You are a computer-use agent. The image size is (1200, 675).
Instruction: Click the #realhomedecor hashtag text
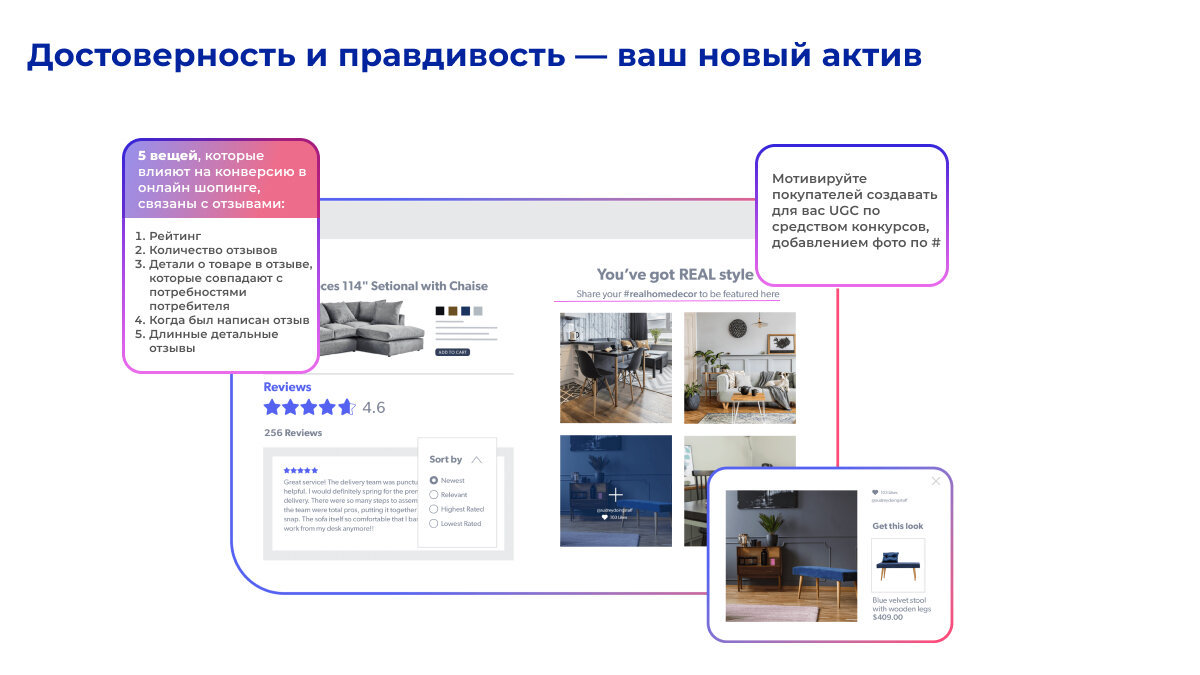click(660, 294)
